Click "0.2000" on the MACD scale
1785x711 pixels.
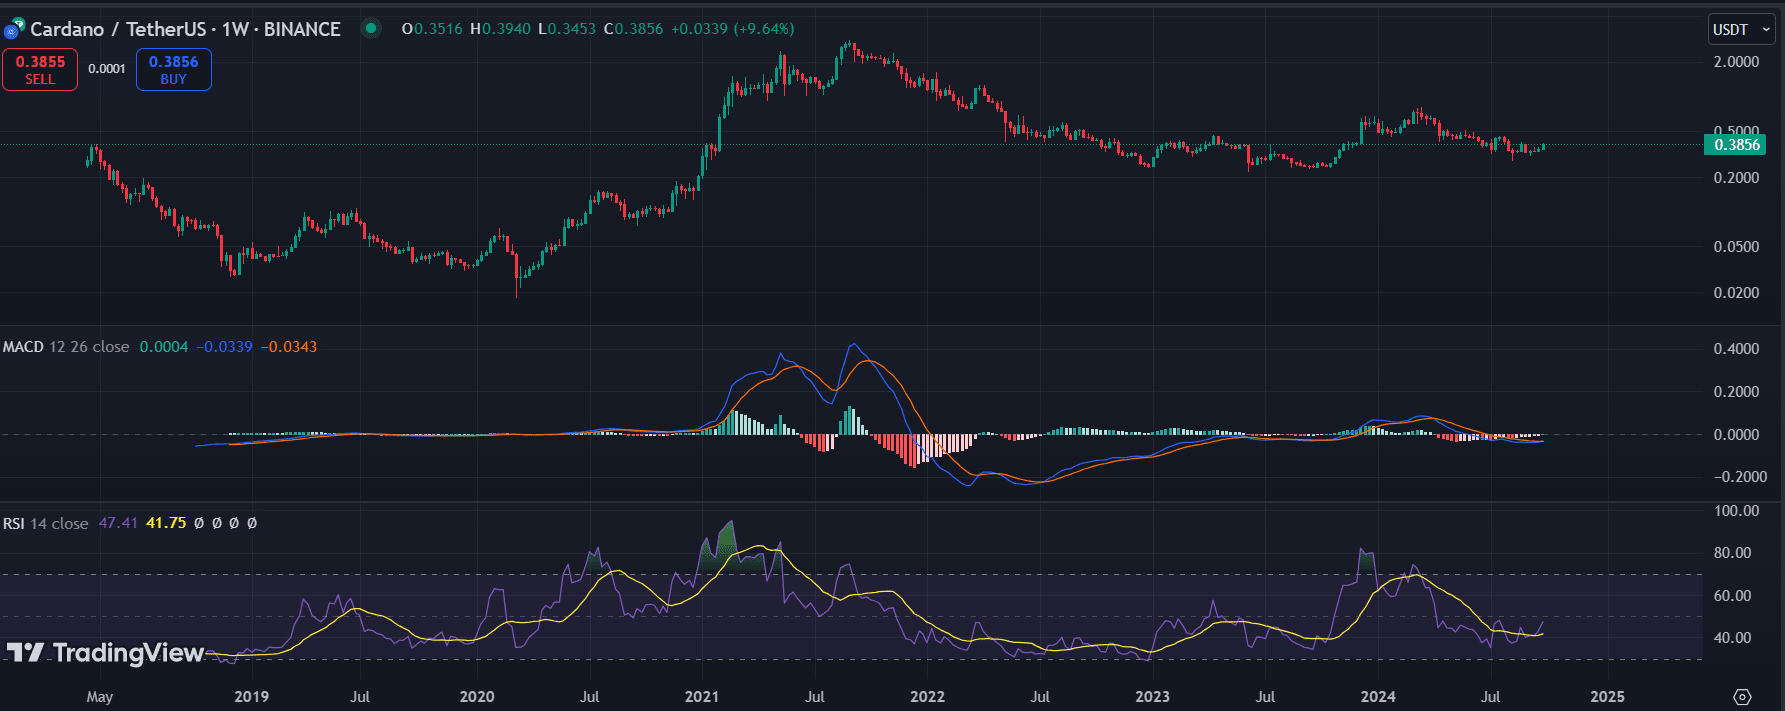click(x=1736, y=392)
